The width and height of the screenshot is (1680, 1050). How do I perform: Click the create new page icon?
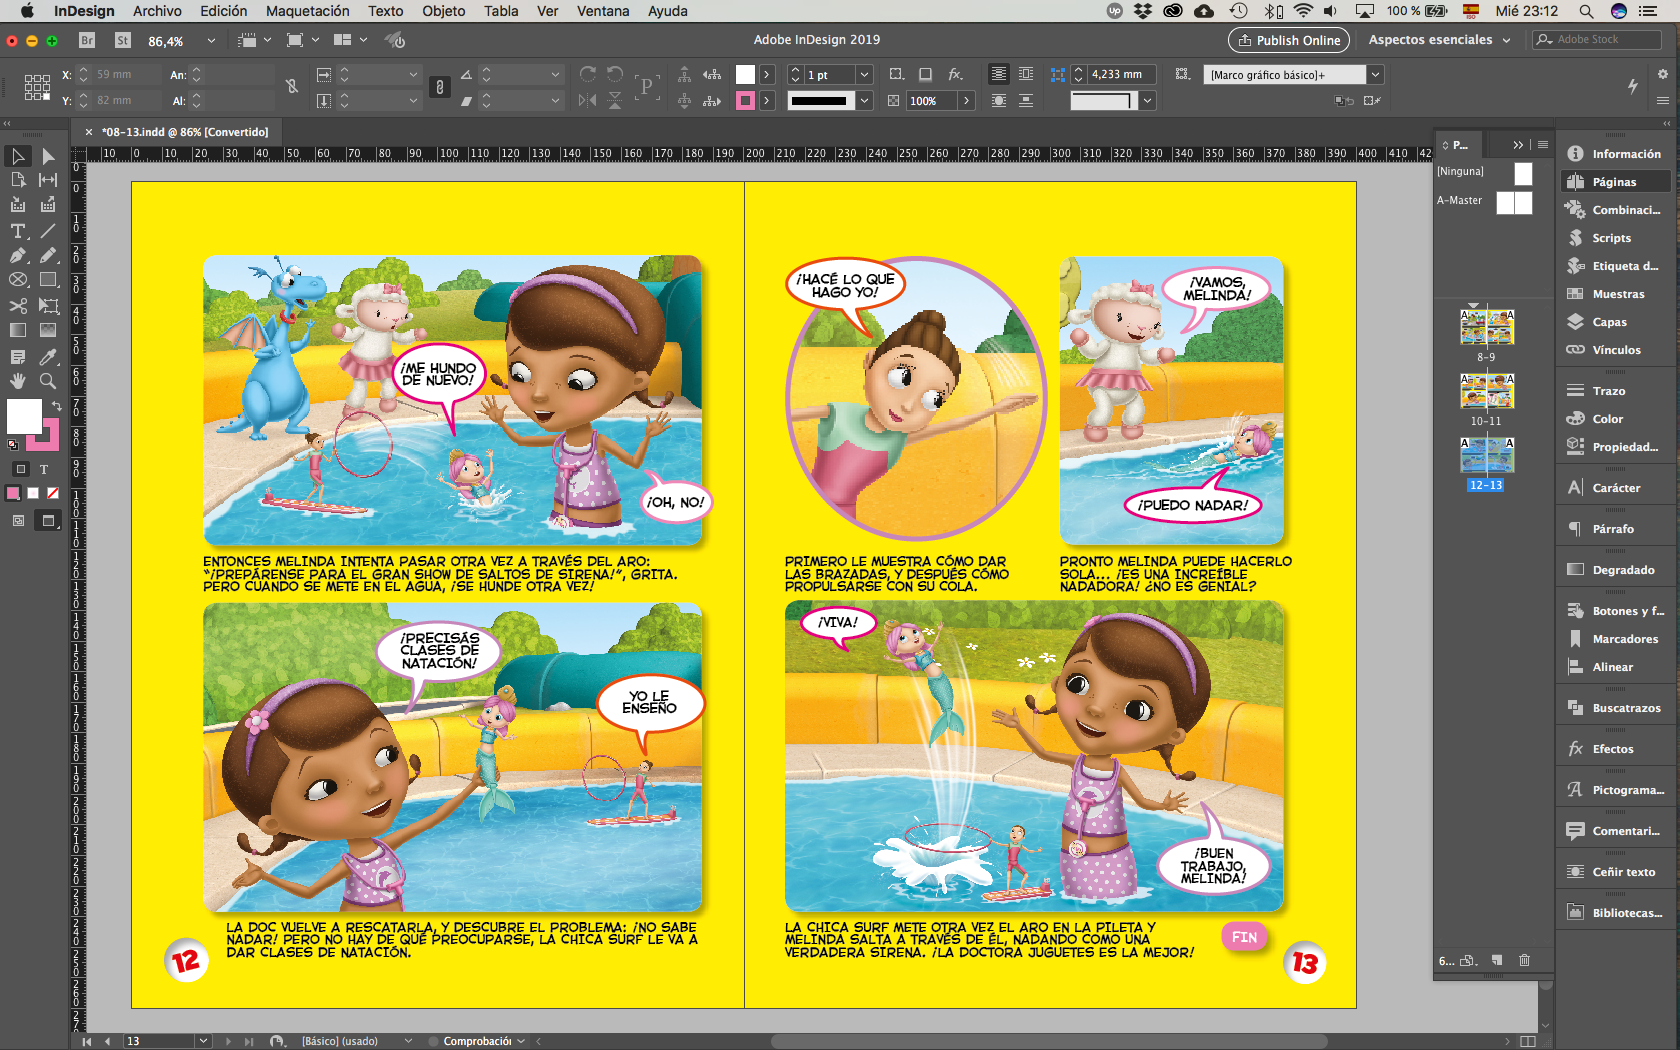pos(1497,960)
